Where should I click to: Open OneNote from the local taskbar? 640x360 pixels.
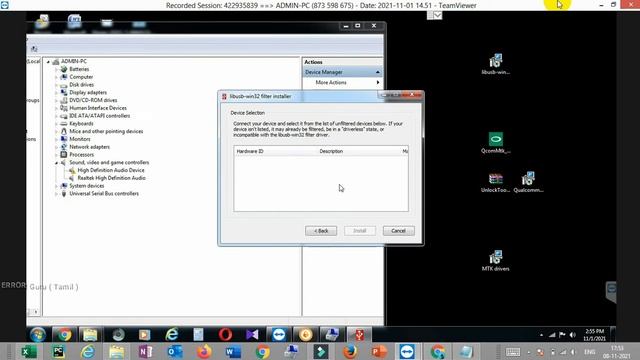[146, 352]
